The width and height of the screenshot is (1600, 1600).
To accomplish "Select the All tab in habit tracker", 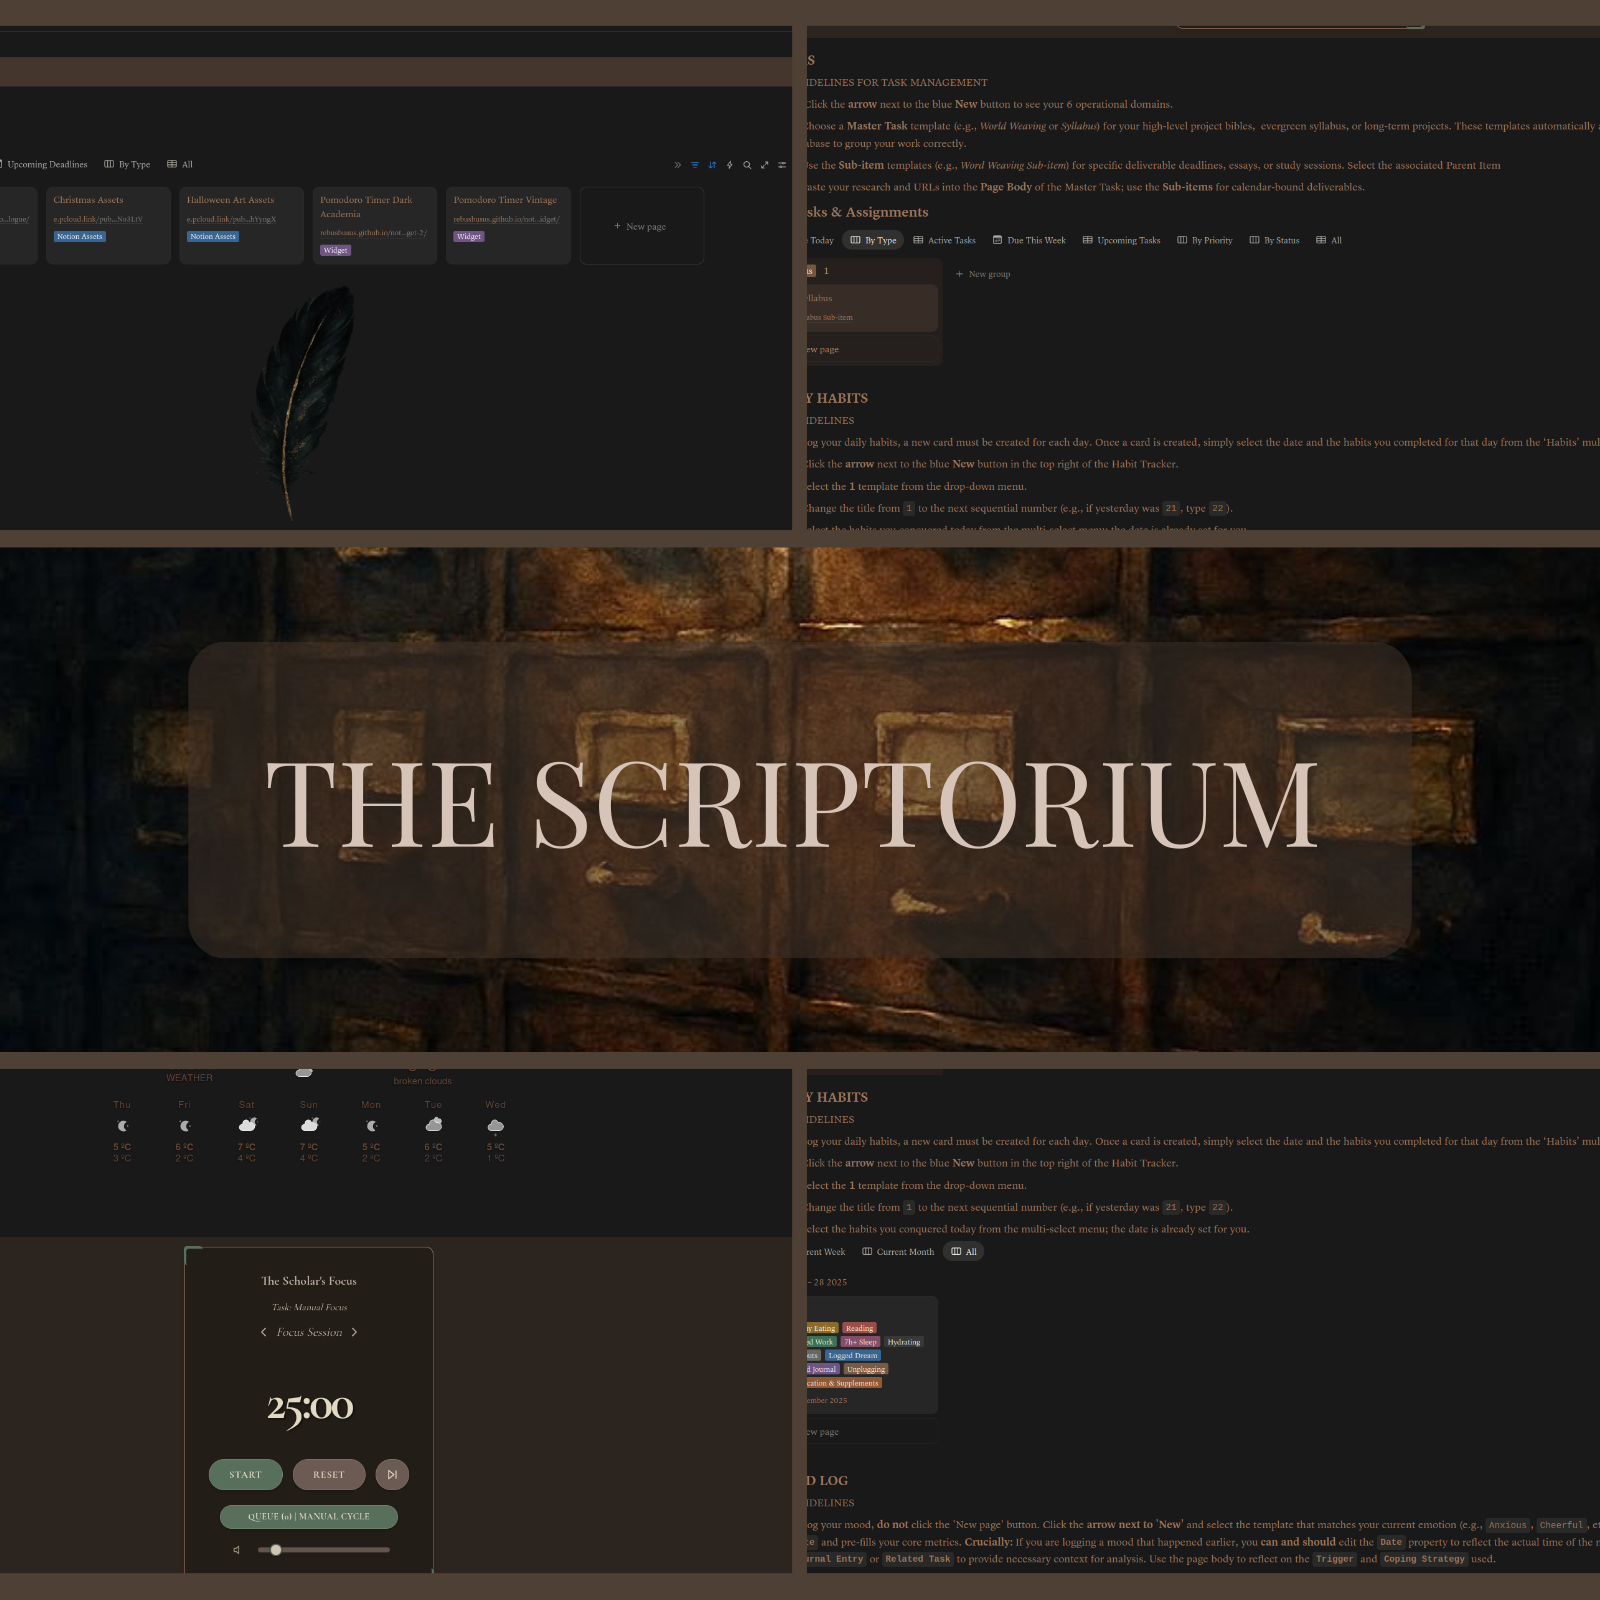I will pyautogui.click(x=964, y=1251).
